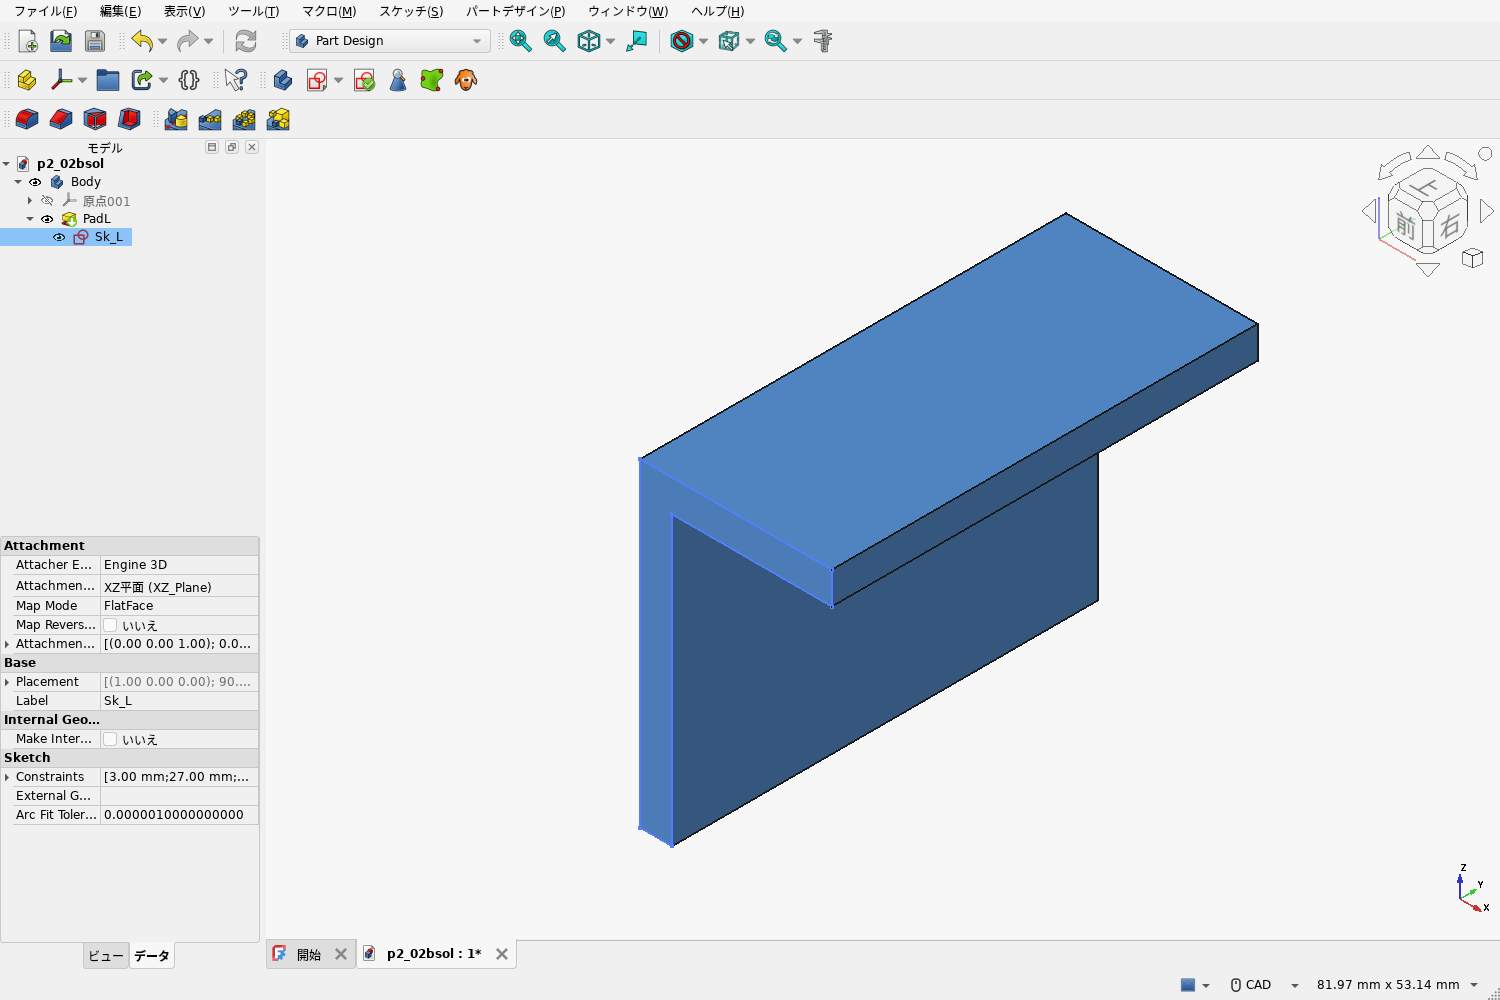Click the green sub-shape binder icon

coord(432,80)
